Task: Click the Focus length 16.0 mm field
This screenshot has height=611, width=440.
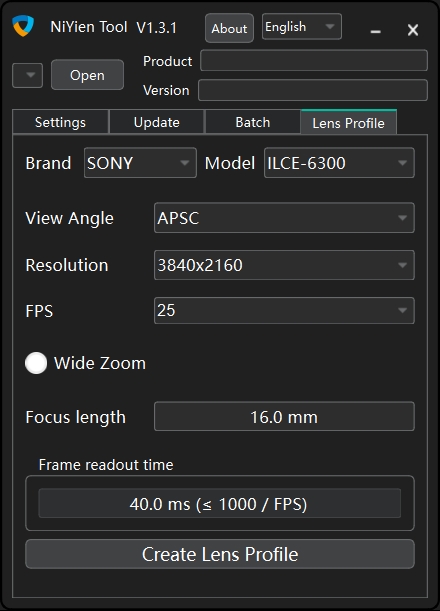Action: pyautogui.click(x=284, y=417)
